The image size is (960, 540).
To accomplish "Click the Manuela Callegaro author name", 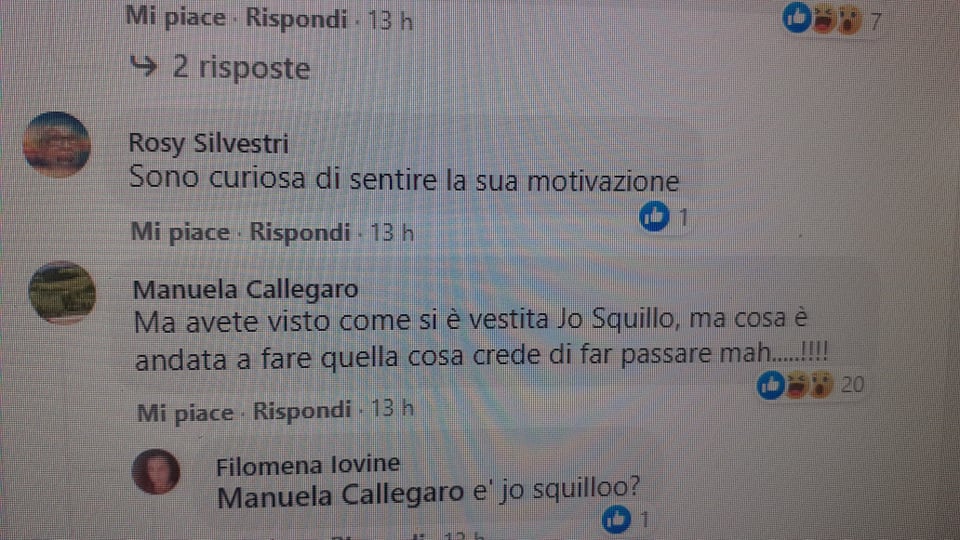I will point(246,289).
